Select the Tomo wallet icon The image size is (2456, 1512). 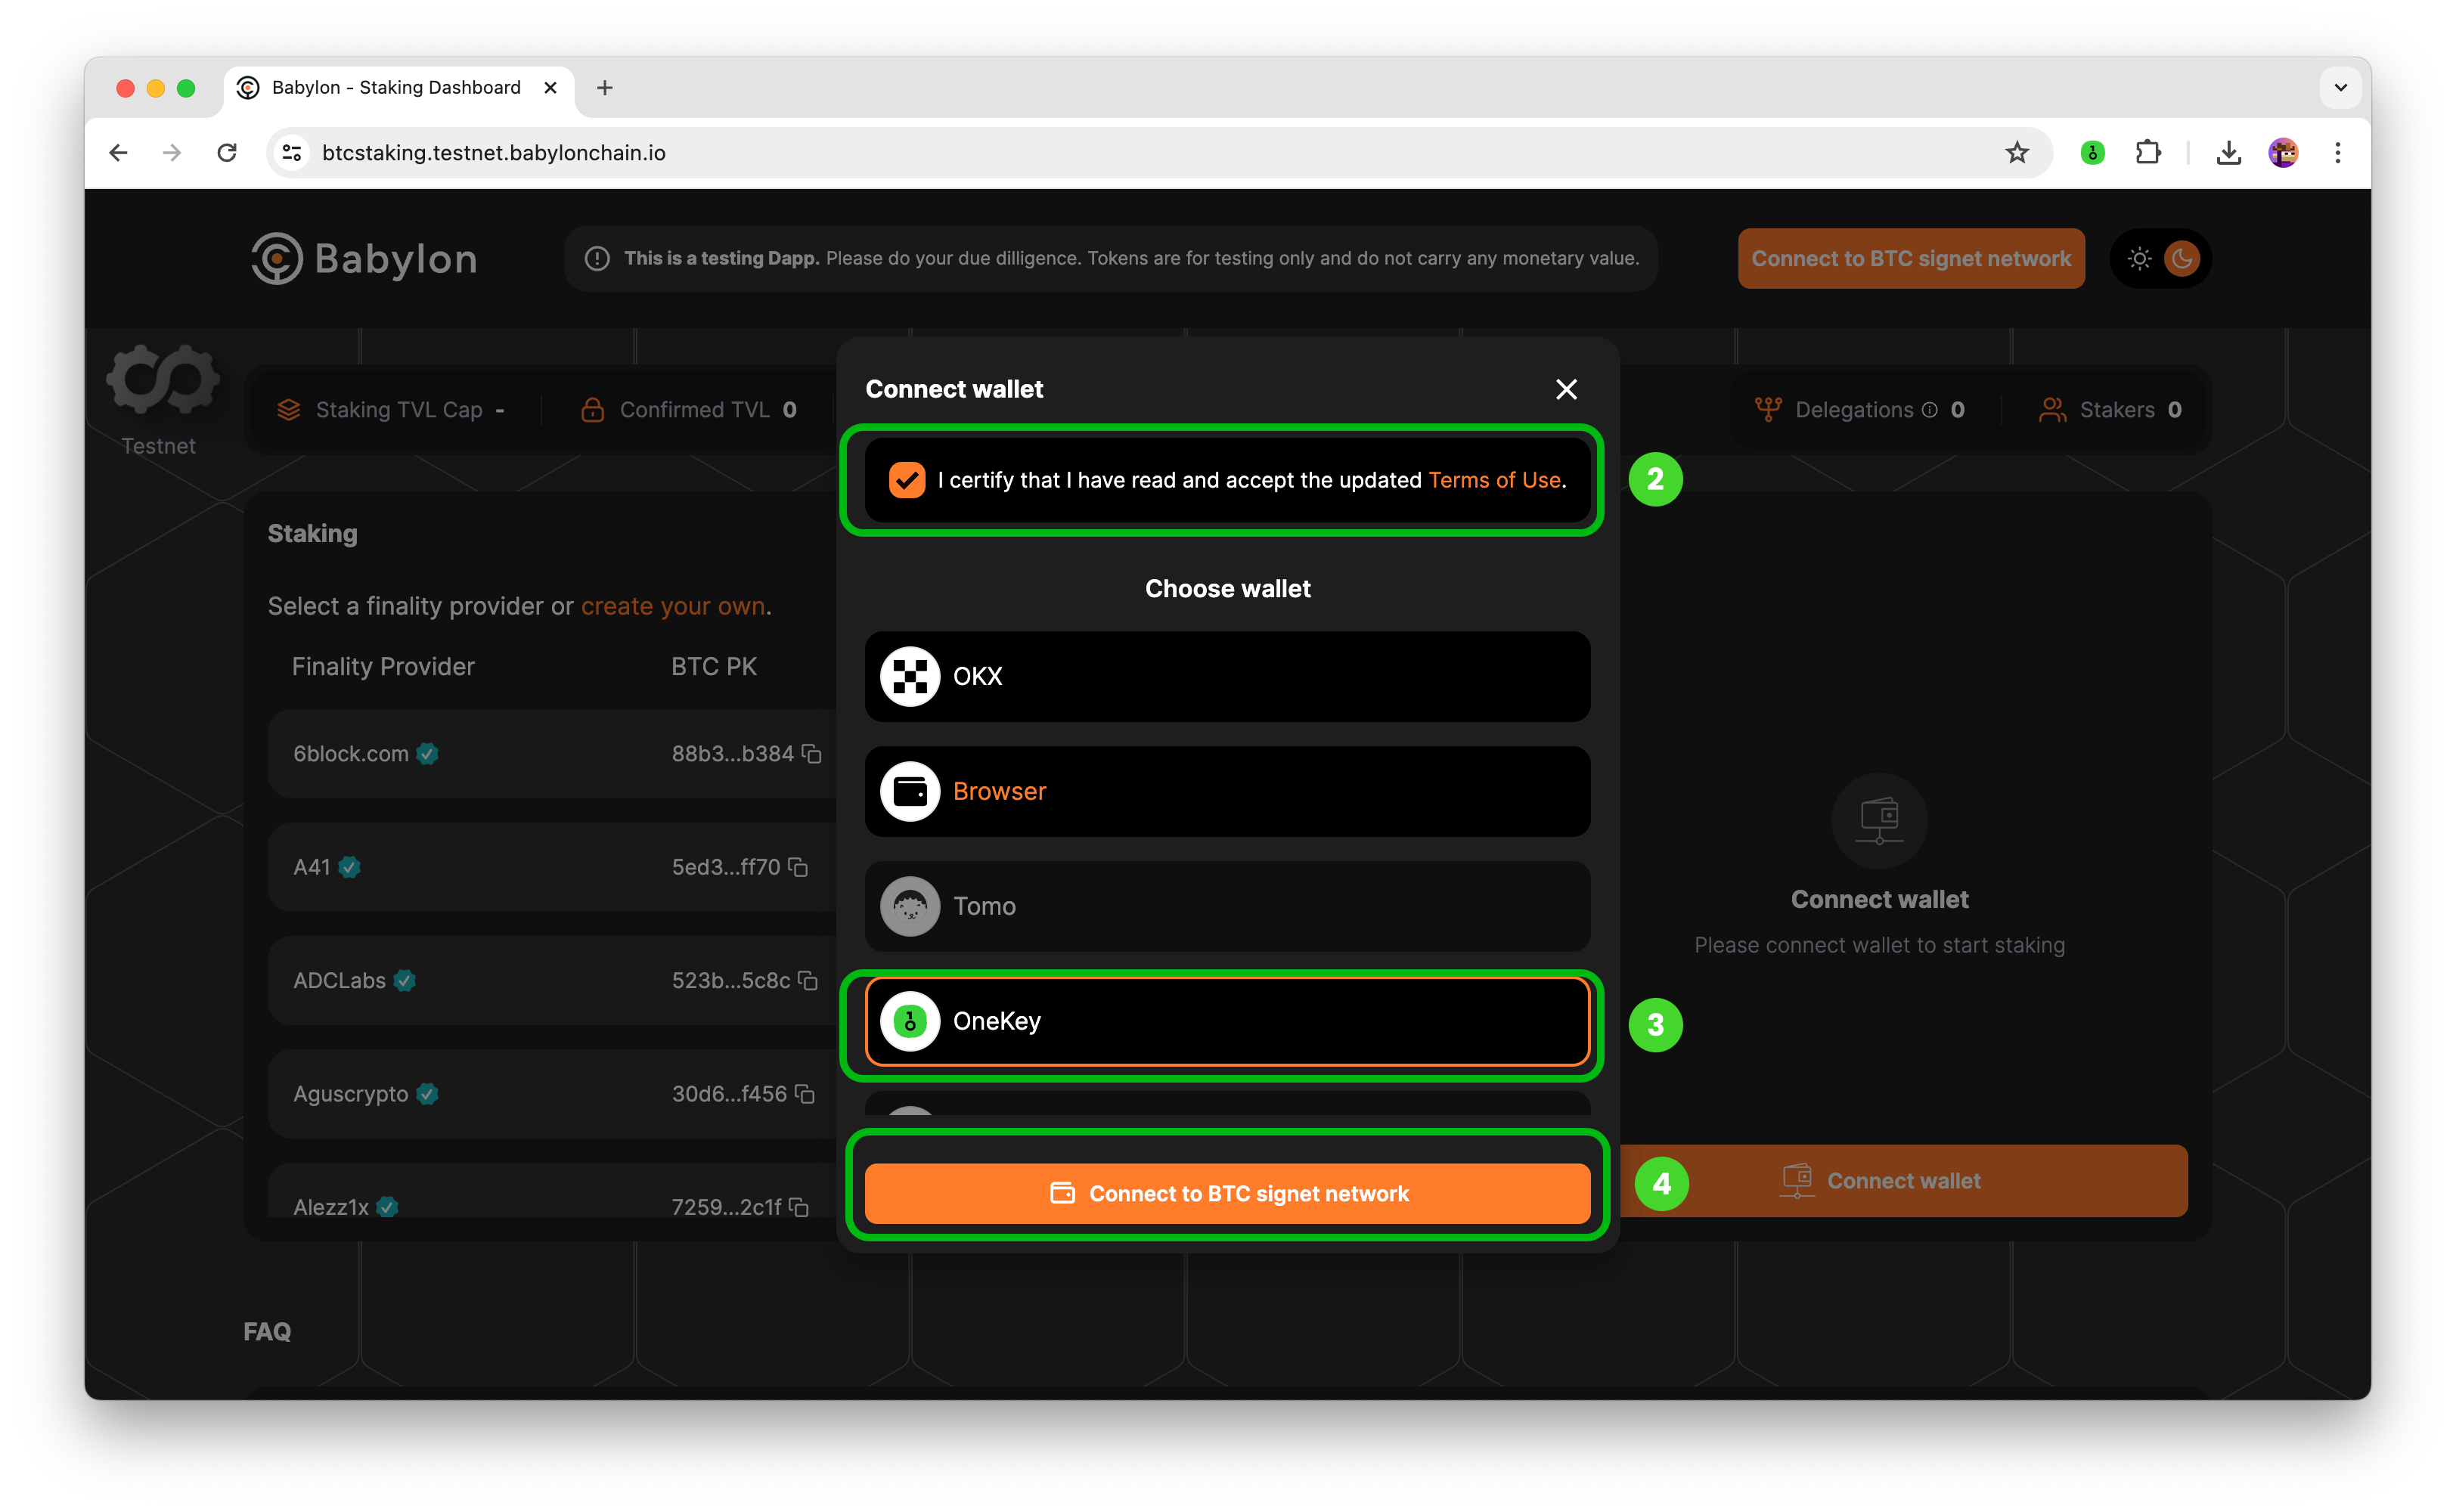point(909,906)
